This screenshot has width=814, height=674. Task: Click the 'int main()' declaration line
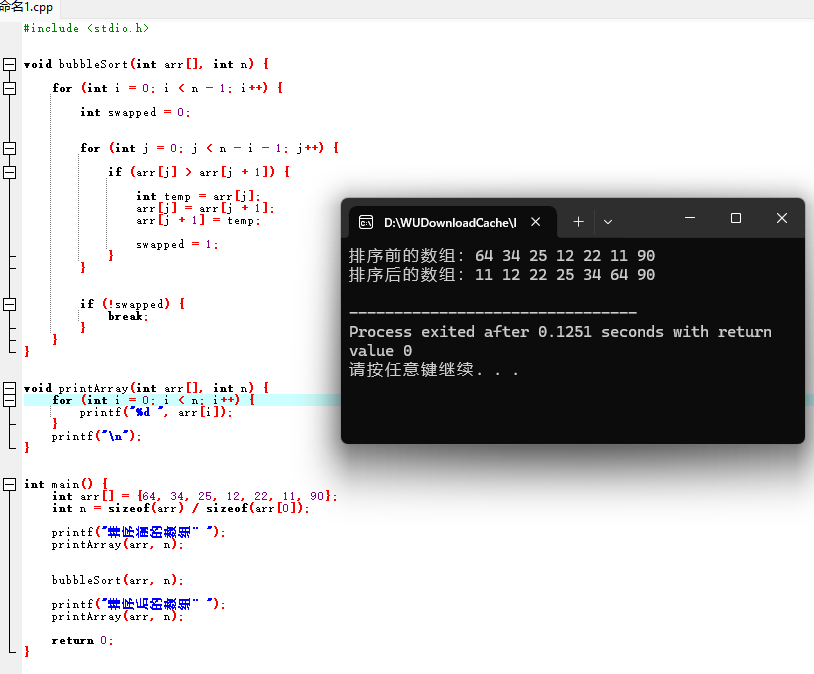point(66,484)
